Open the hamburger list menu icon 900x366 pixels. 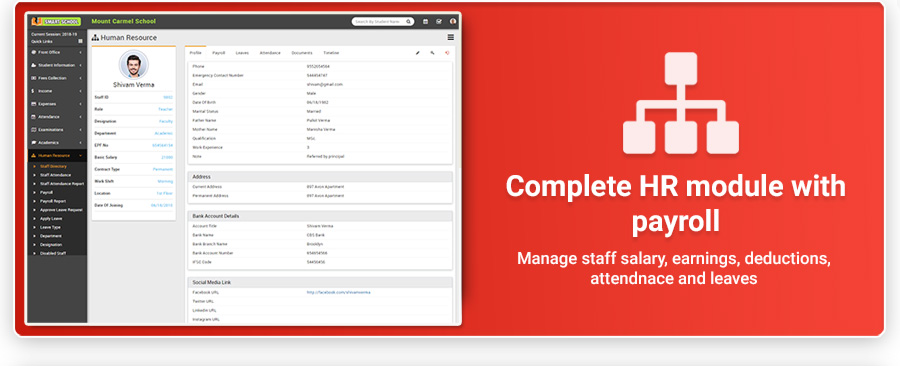point(451,37)
